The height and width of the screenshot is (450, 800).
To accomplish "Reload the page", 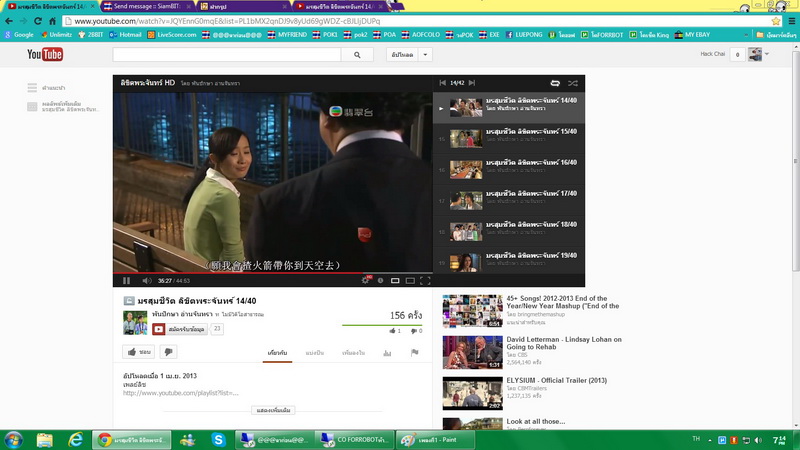I will coord(38,21).
